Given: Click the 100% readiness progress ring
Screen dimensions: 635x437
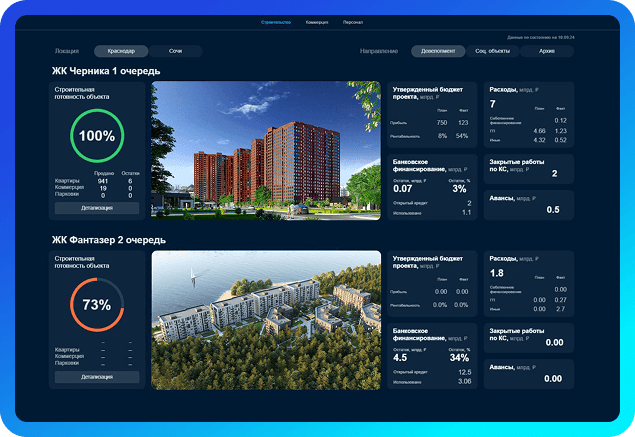Looking at the screenshot, I should click(x=97, y=136).
